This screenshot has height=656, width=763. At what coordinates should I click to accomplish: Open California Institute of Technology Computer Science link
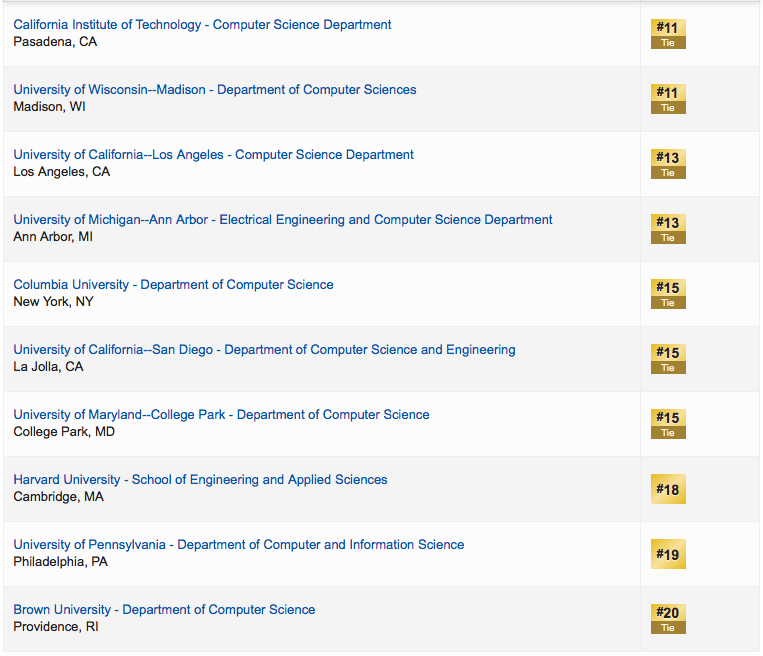point(202,25)
